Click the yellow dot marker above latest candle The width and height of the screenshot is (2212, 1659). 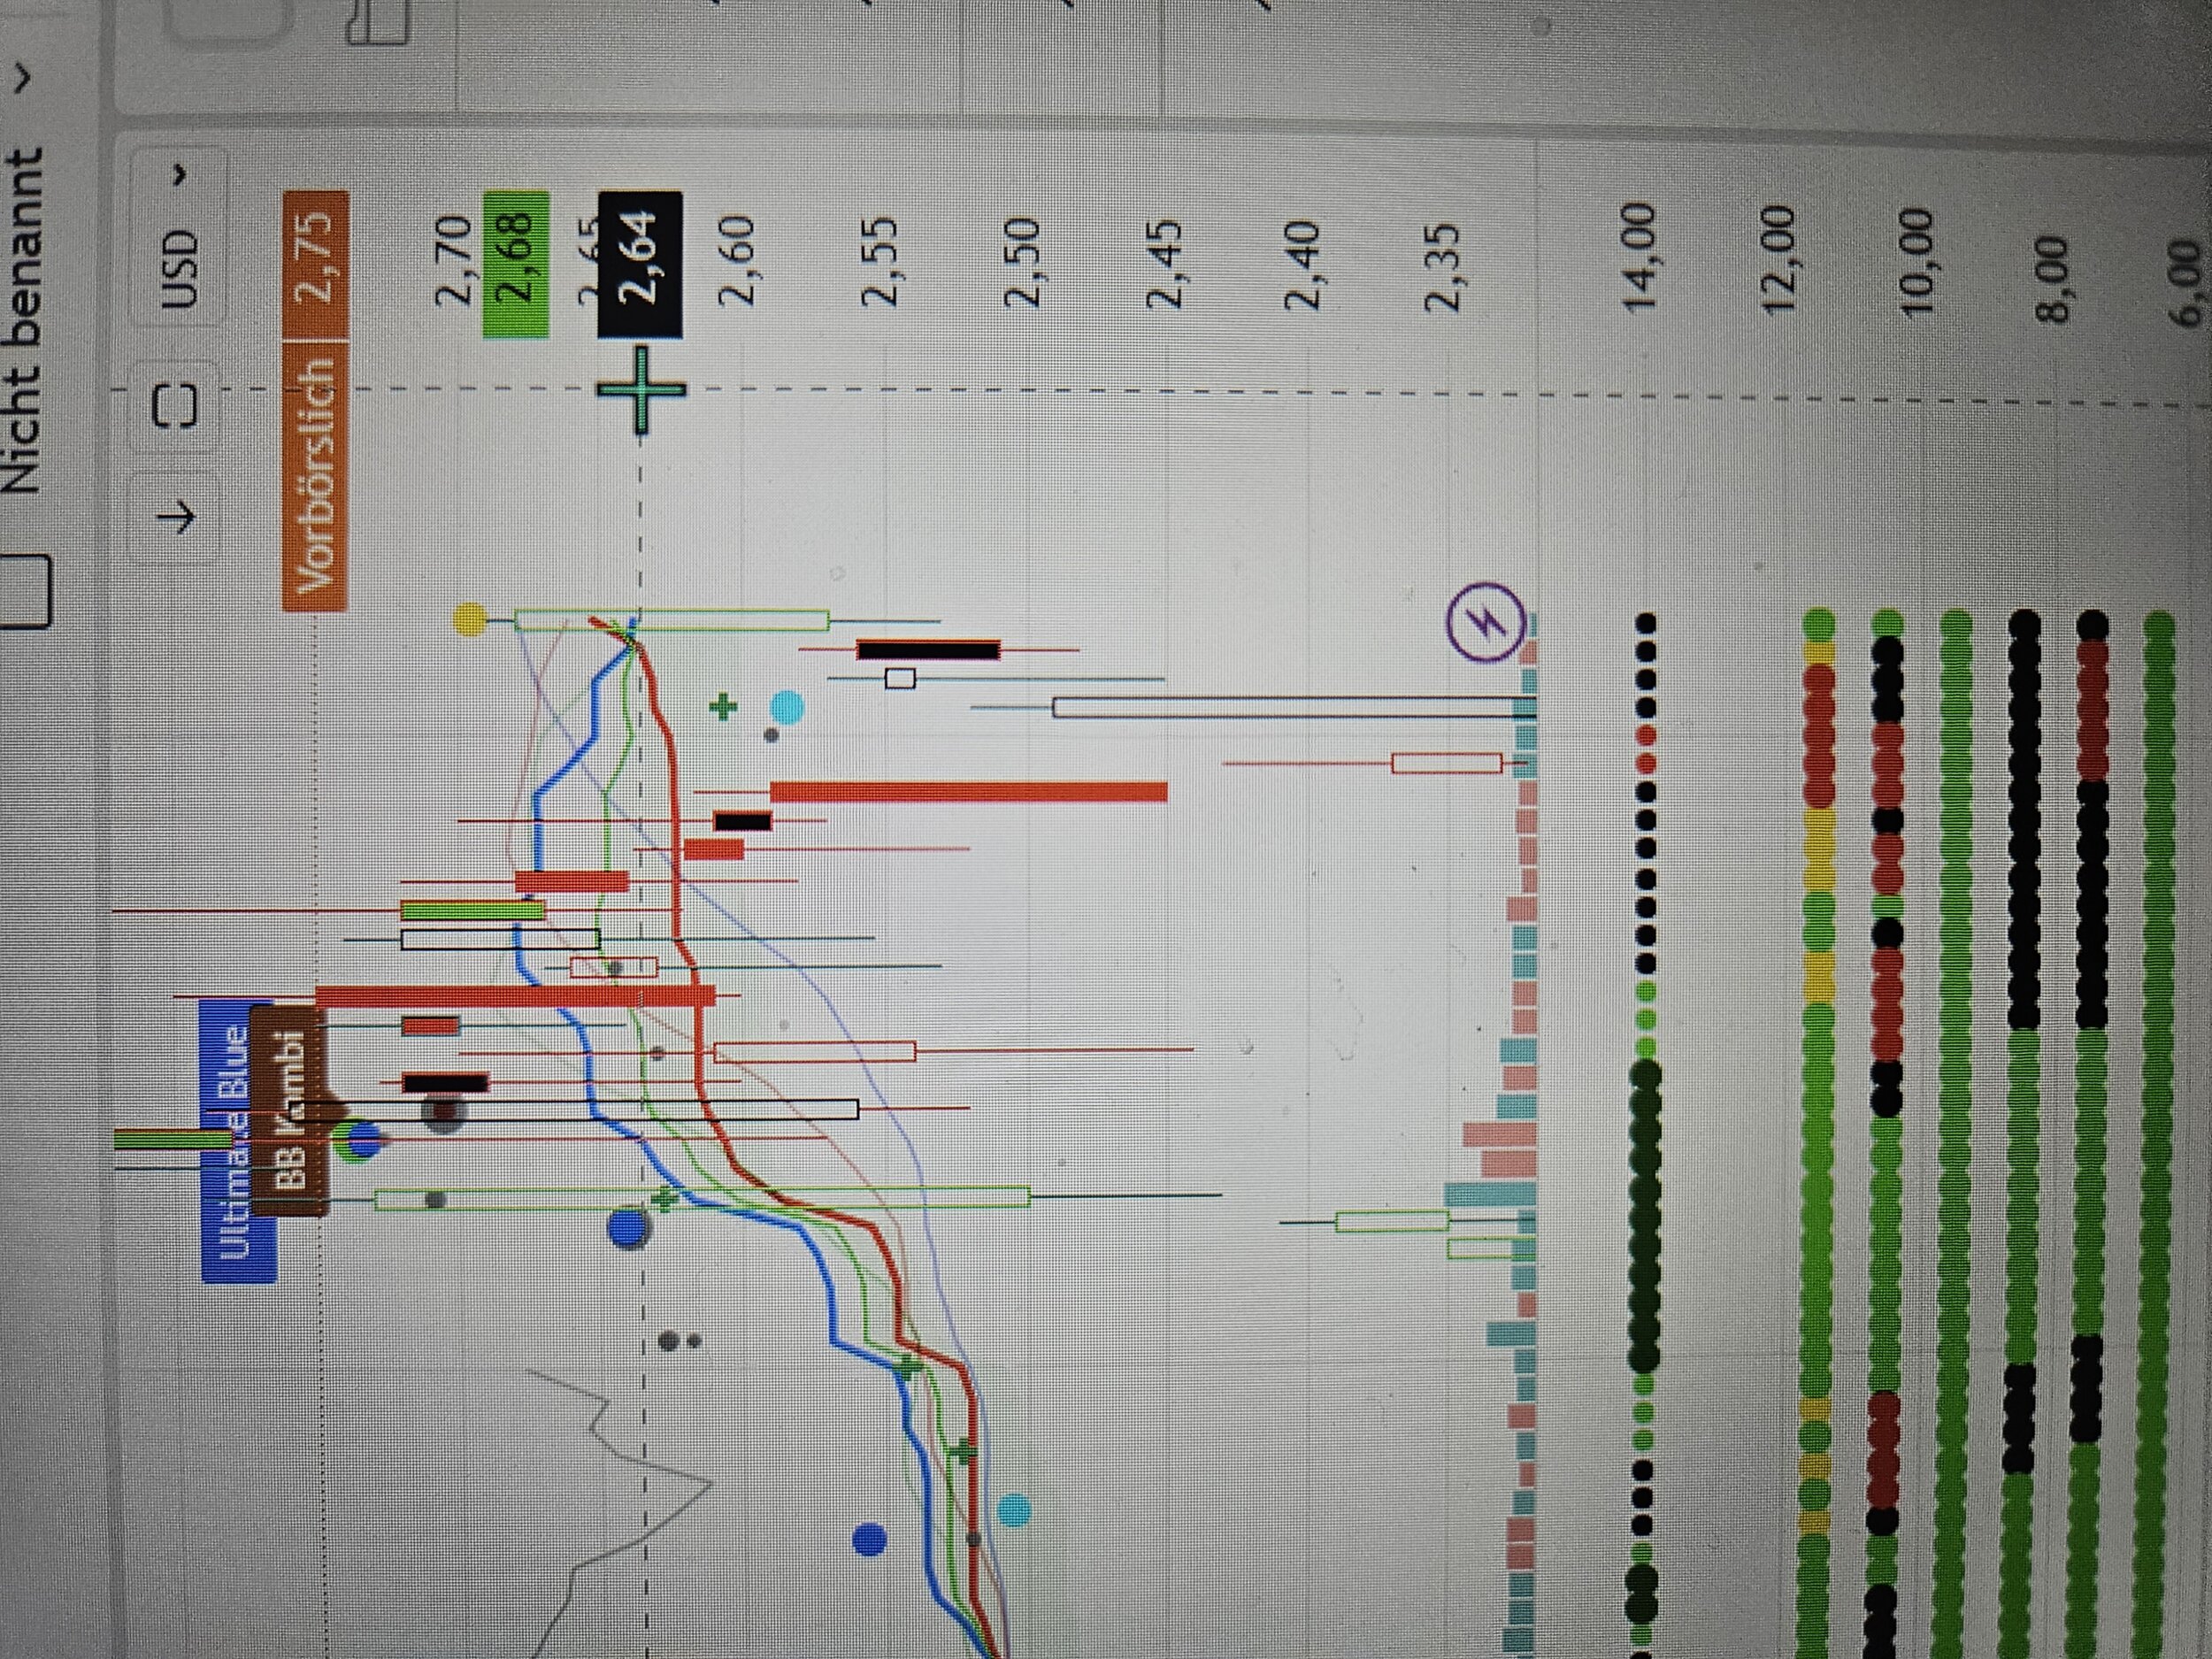tap(470, 620)
